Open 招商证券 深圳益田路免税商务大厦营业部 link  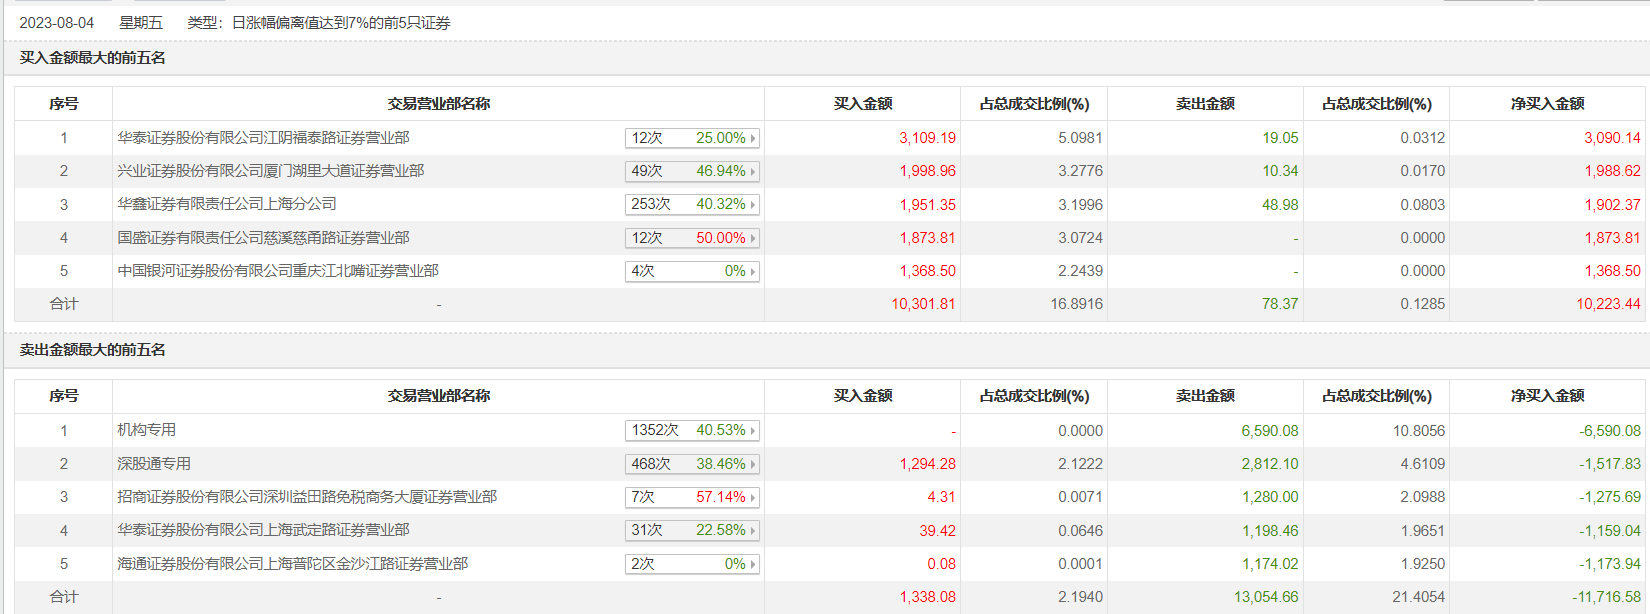tap(307, 497)
